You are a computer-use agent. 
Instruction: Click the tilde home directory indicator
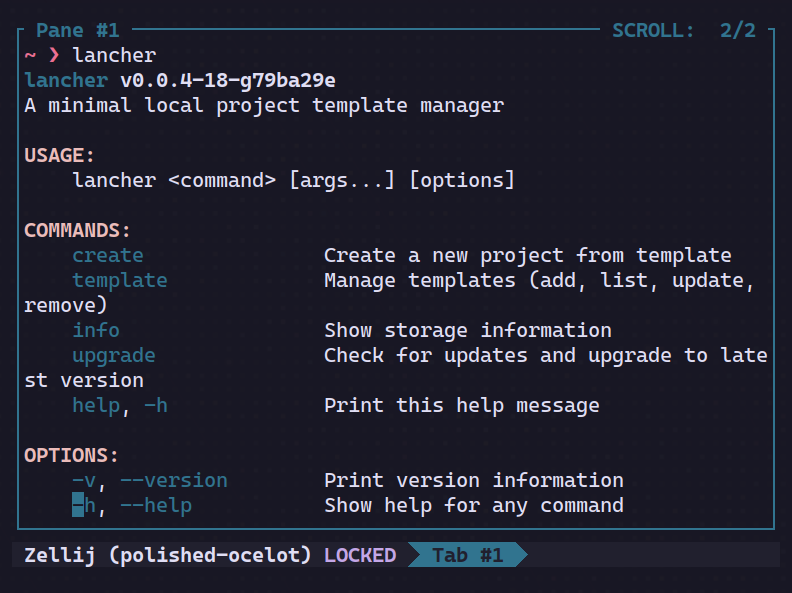tap(30, 55)
